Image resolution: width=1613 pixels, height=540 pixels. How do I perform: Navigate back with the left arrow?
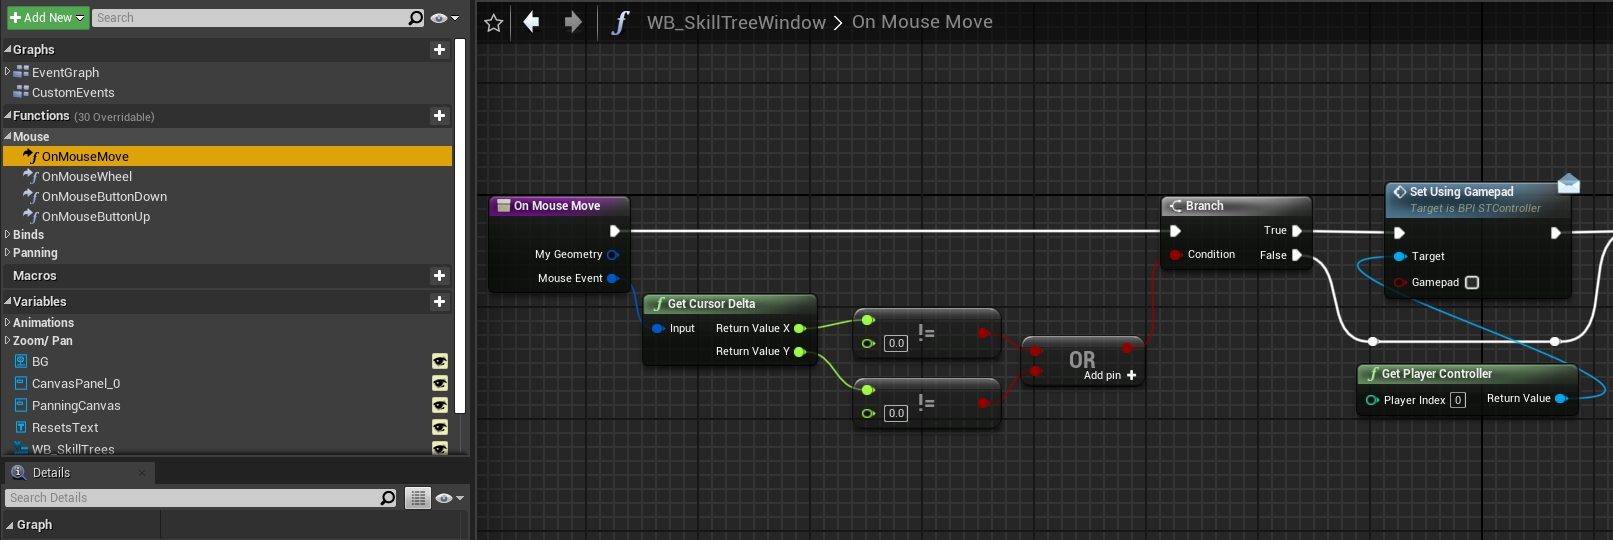pyautogui.click(x=532, y=22)
